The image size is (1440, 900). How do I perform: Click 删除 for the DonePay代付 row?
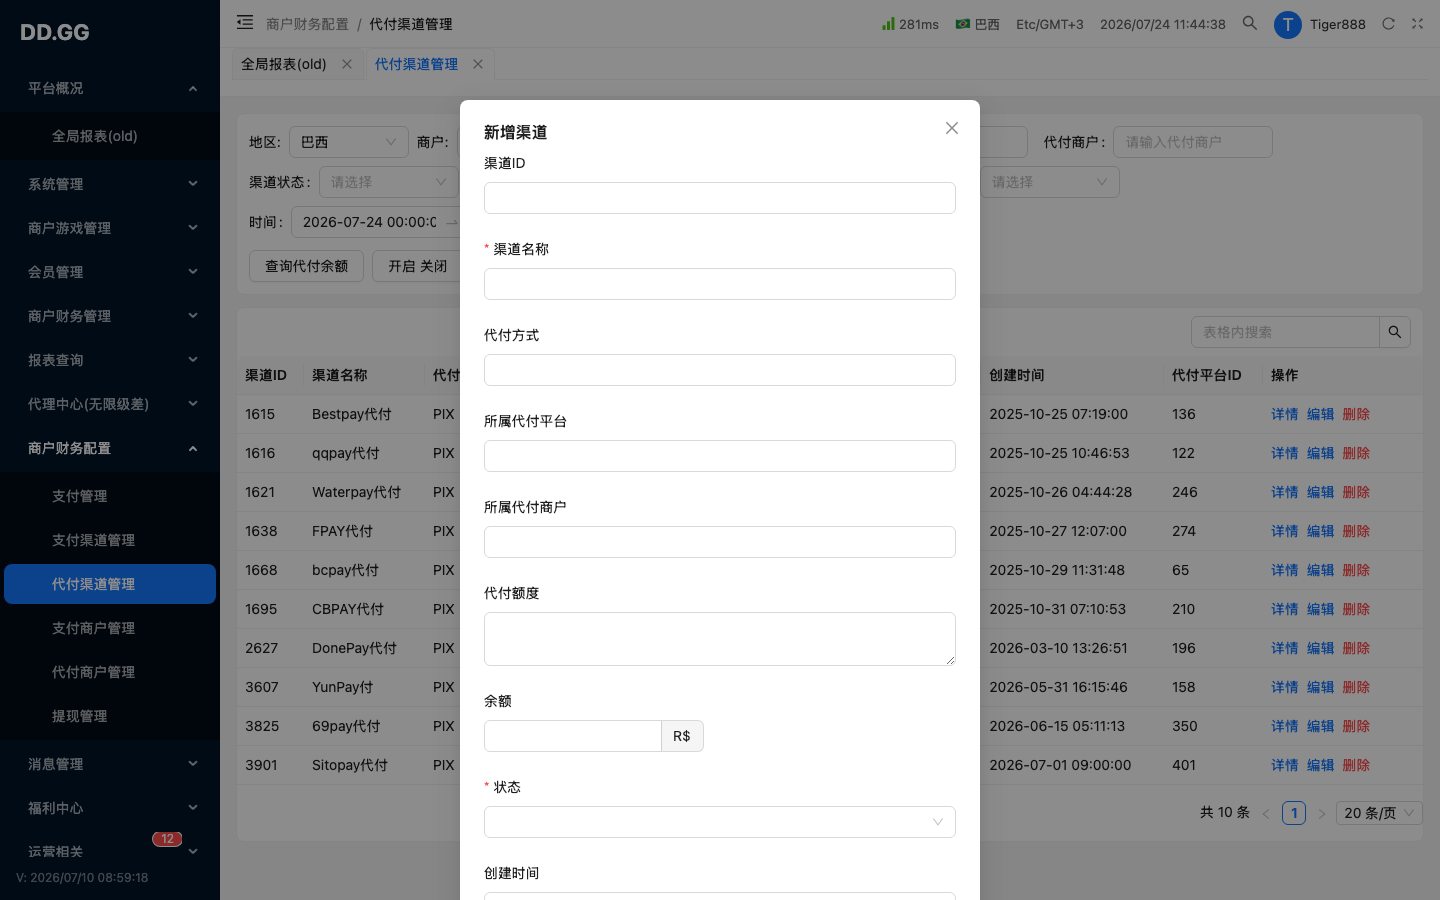pos(1356,648)
